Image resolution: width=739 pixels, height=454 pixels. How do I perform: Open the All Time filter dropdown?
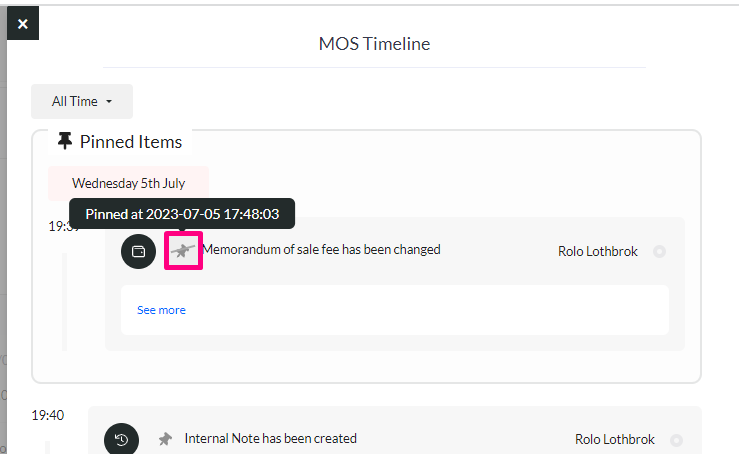pos(82,101)
